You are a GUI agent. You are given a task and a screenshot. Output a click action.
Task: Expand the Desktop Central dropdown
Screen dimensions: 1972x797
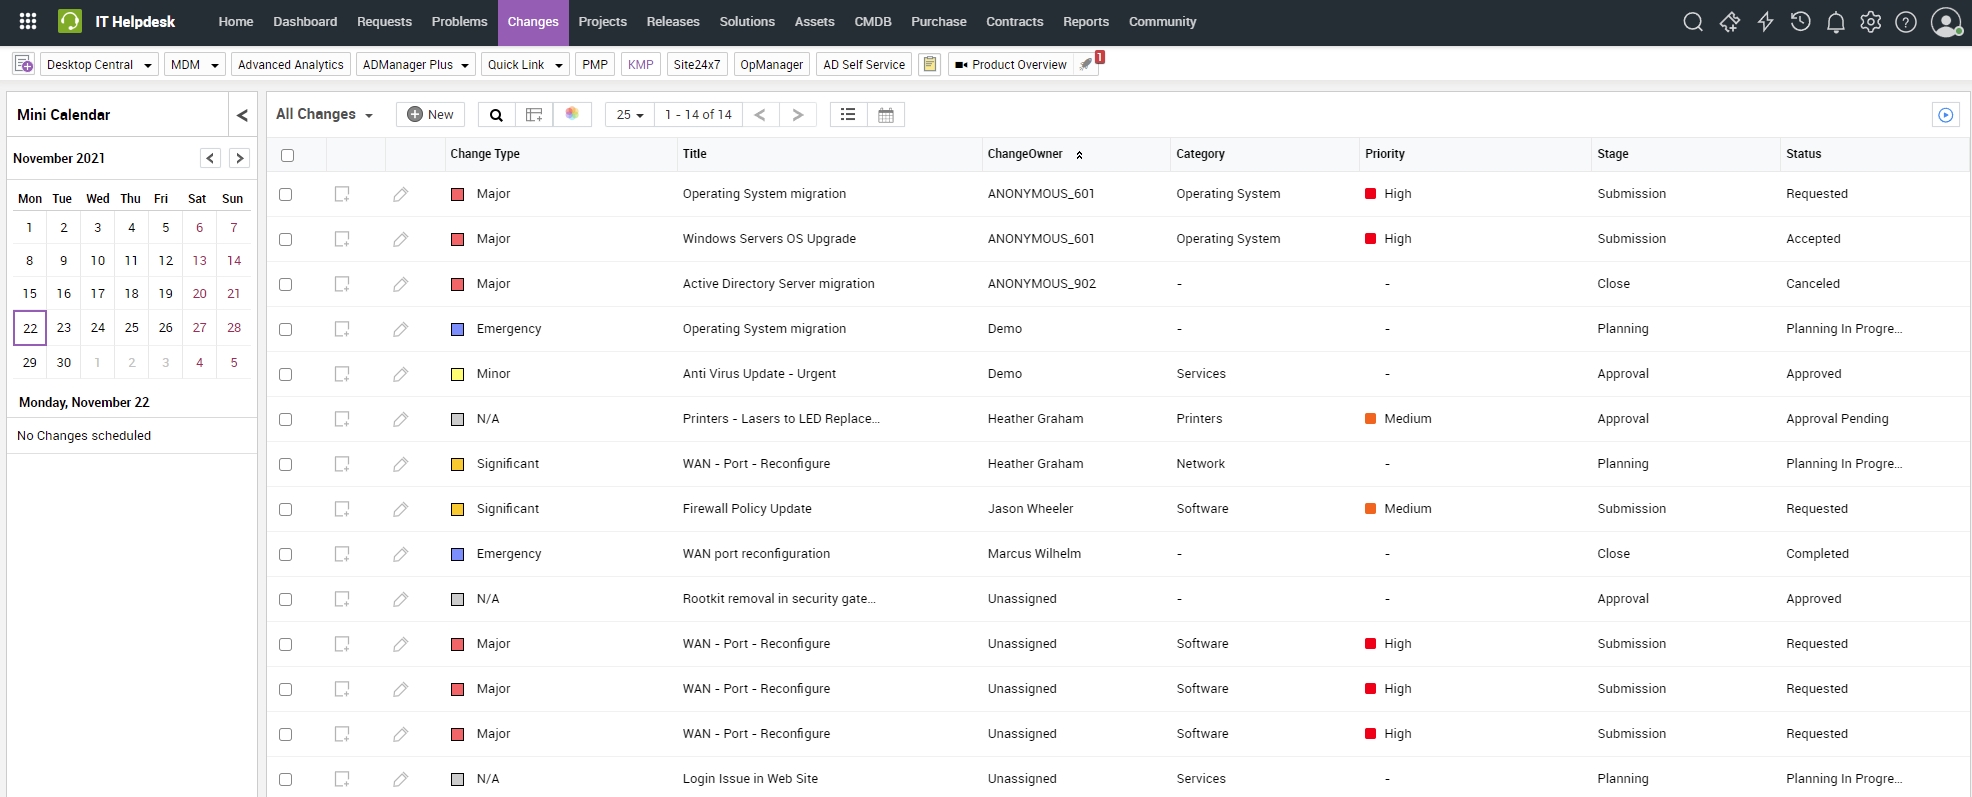[100, 65]
